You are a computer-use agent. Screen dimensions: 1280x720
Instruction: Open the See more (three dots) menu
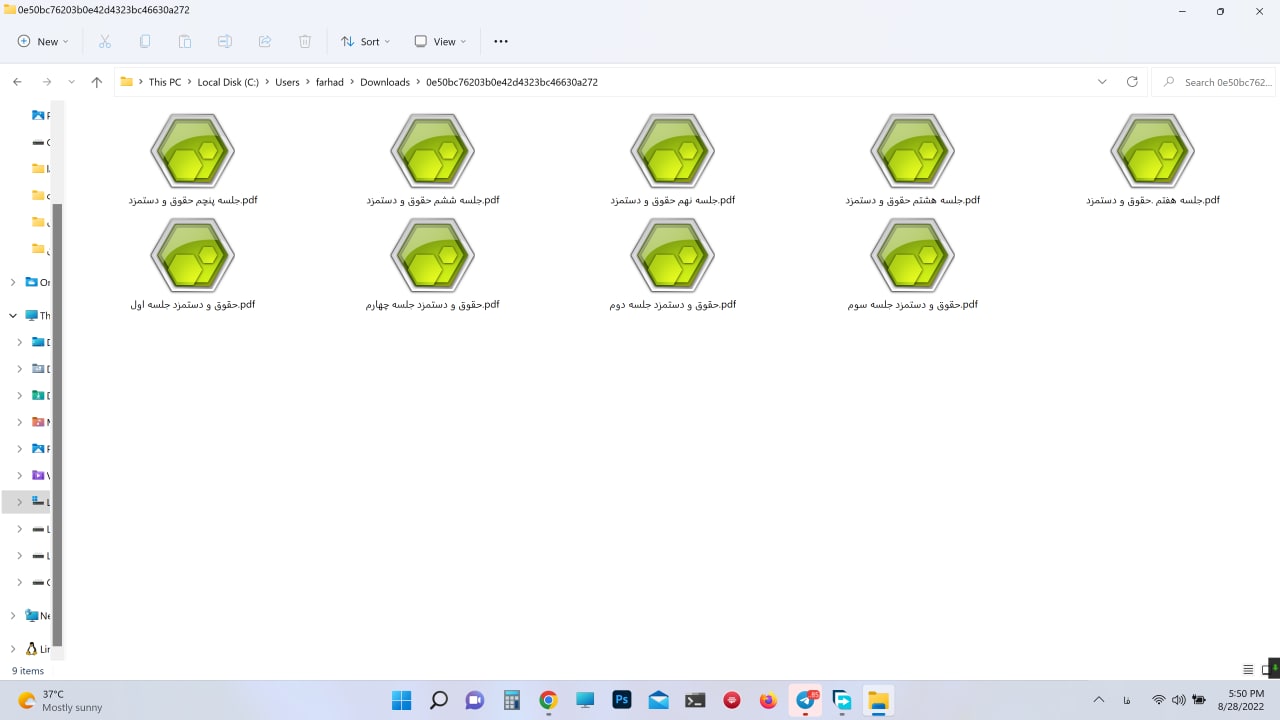point(501,41)
